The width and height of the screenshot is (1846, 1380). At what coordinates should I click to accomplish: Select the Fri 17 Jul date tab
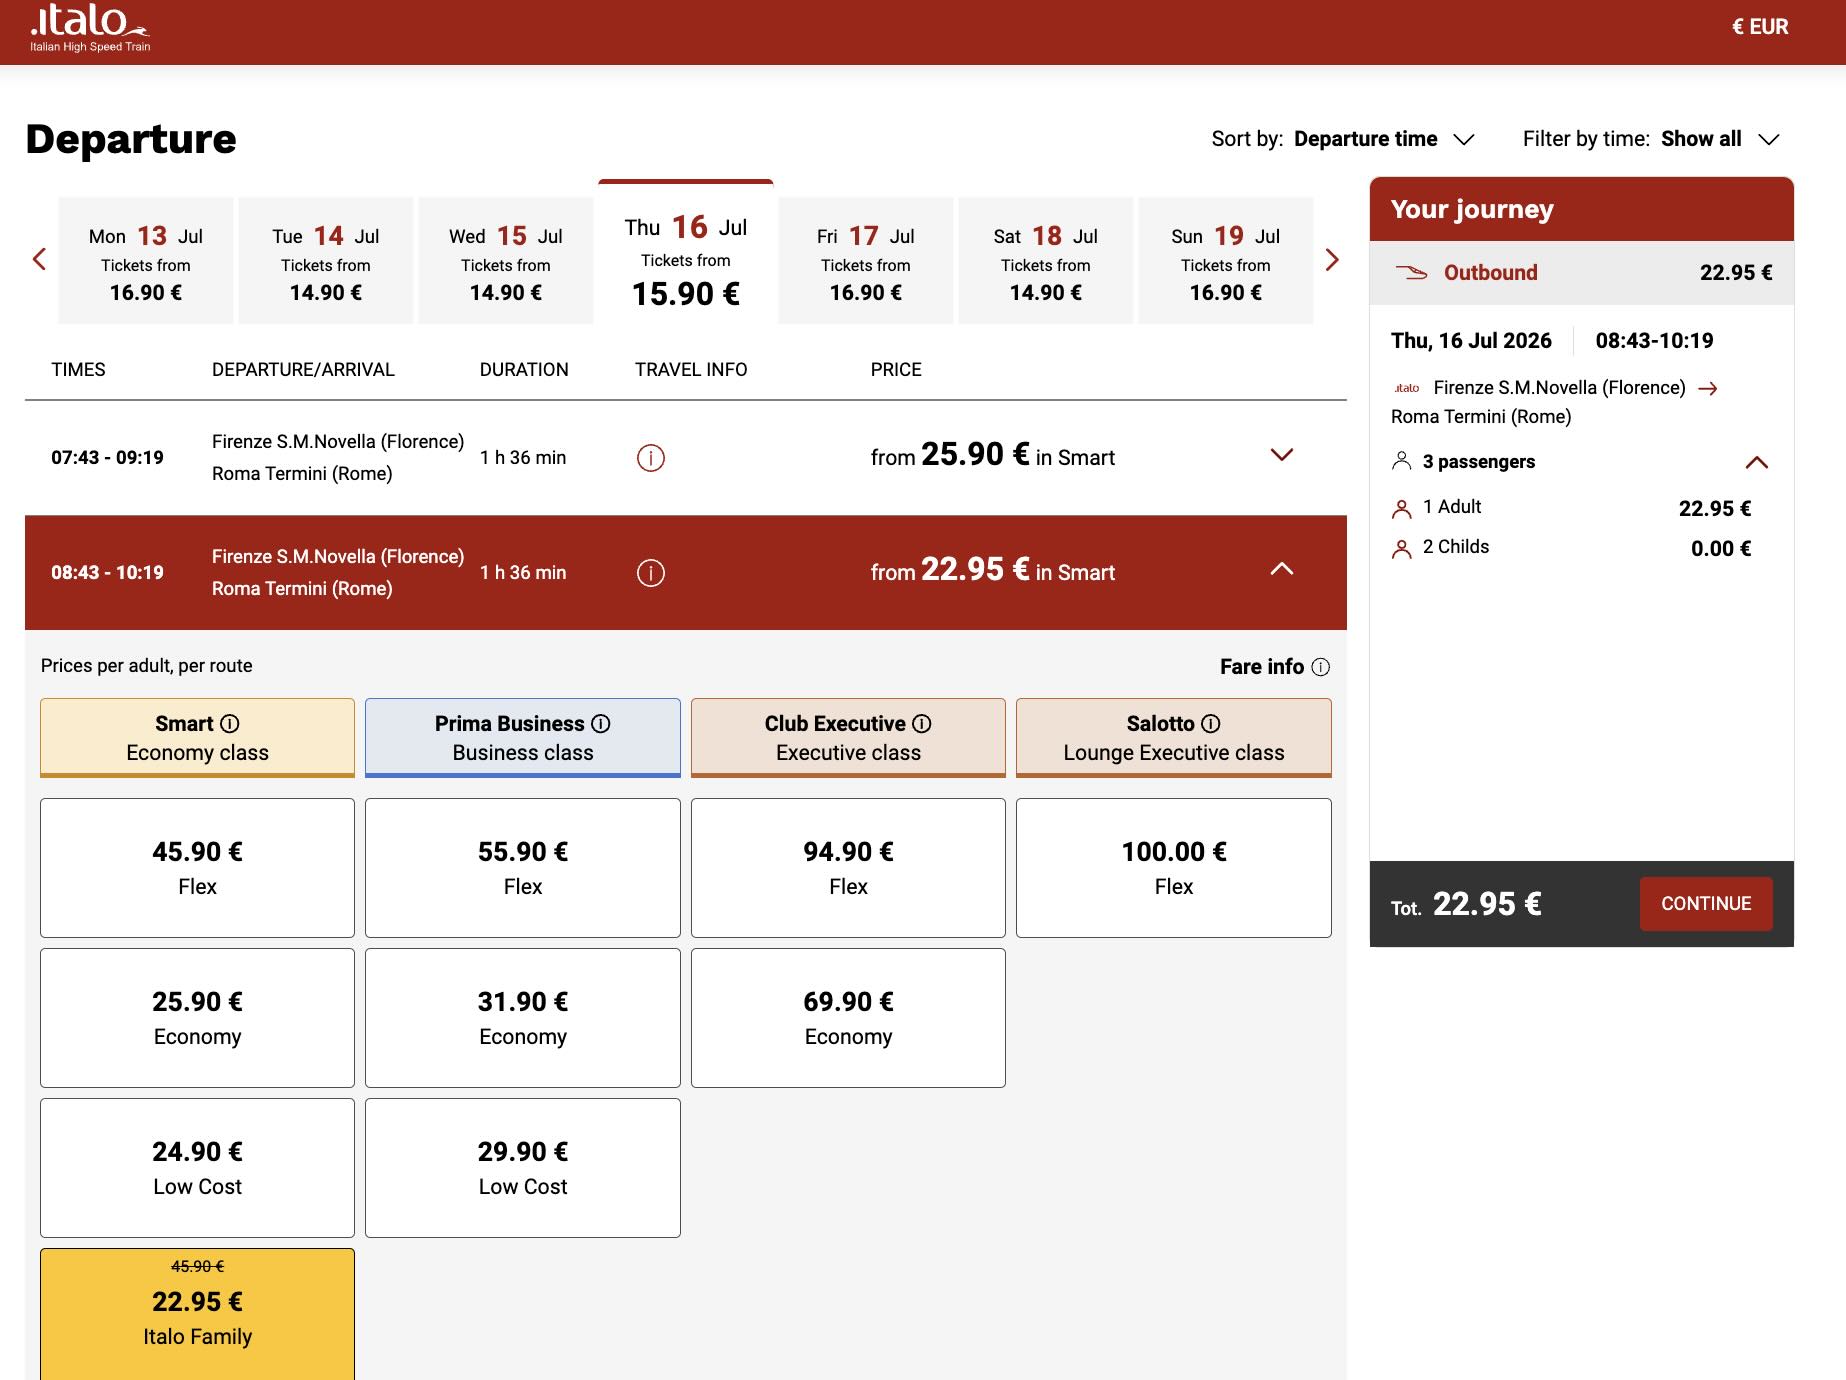pyautogui.click(x=866, y=261)
